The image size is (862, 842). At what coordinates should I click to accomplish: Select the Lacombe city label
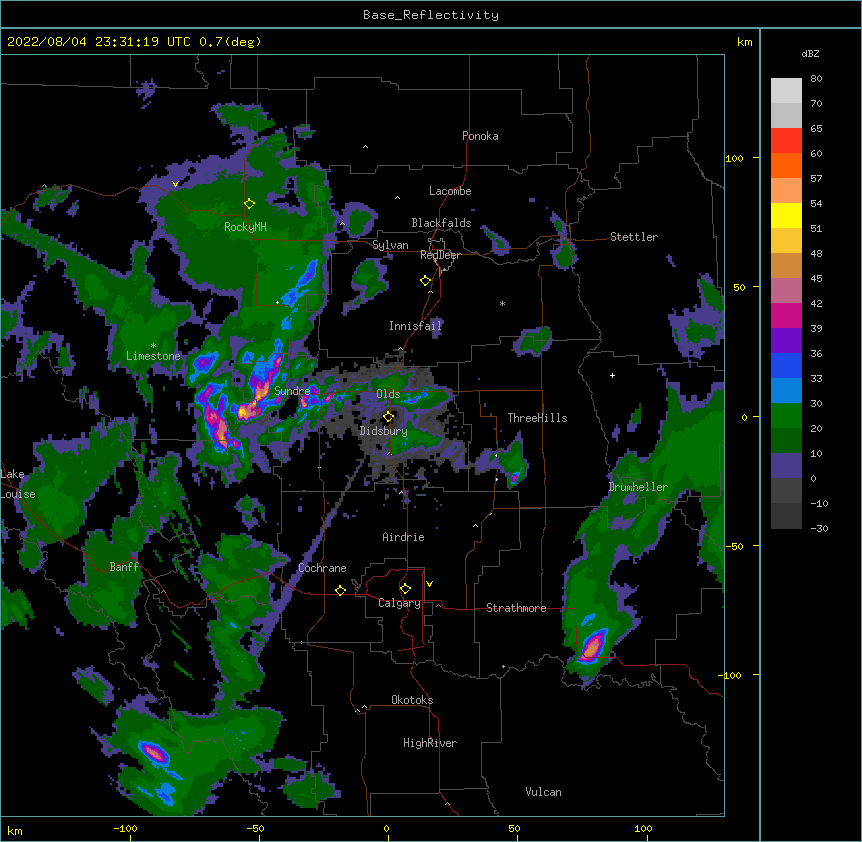pos(450,191)
